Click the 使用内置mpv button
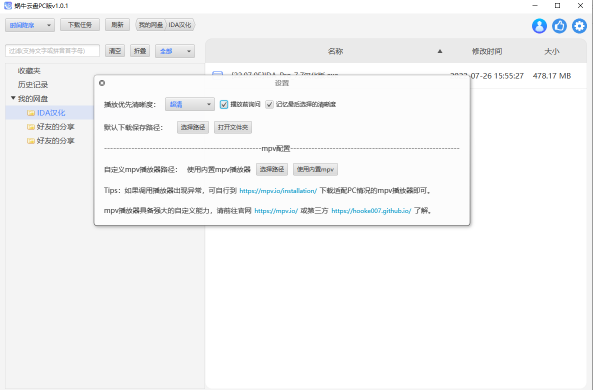 pyautogui.click(x=315, y=169)
